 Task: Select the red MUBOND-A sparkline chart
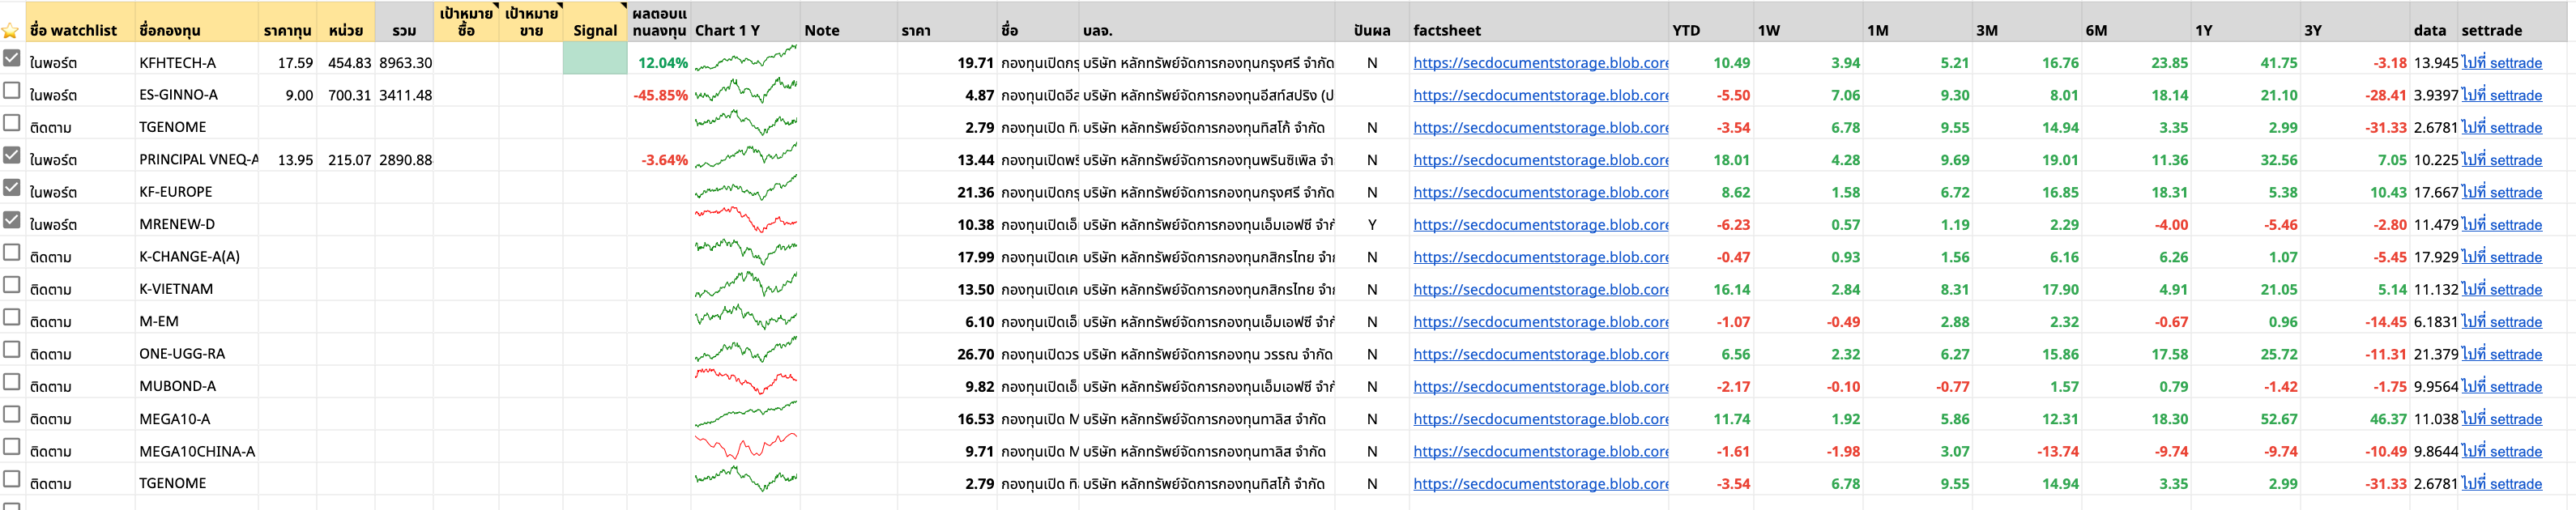(x=745, y=381)
